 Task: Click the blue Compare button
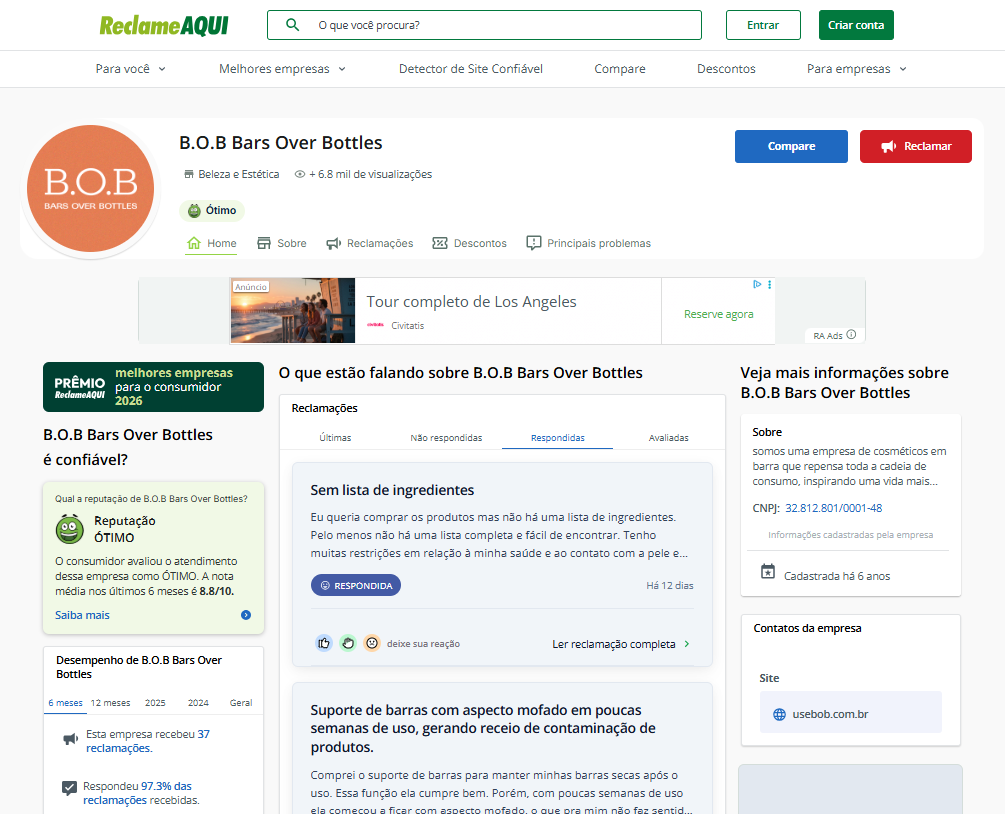click(791, 146)
